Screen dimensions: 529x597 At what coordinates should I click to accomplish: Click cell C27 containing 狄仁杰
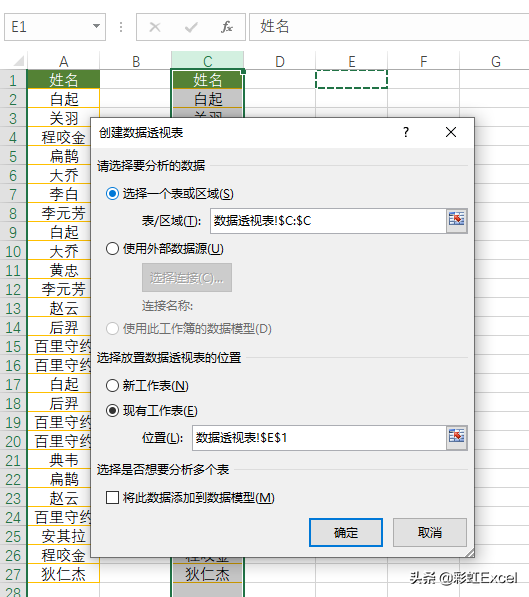pyautogui.click(x=208, y=574)
